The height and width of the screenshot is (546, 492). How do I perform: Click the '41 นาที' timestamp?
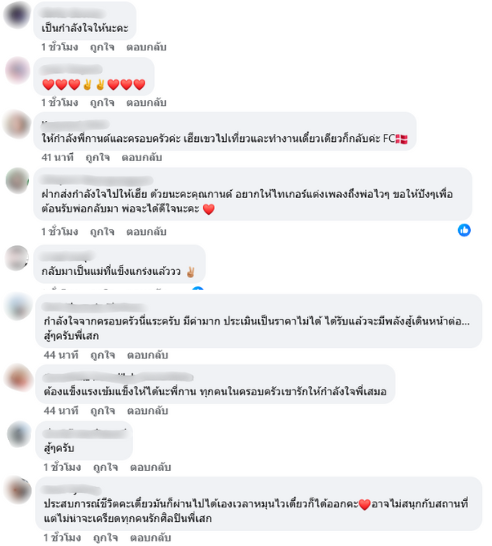[57, 157]
